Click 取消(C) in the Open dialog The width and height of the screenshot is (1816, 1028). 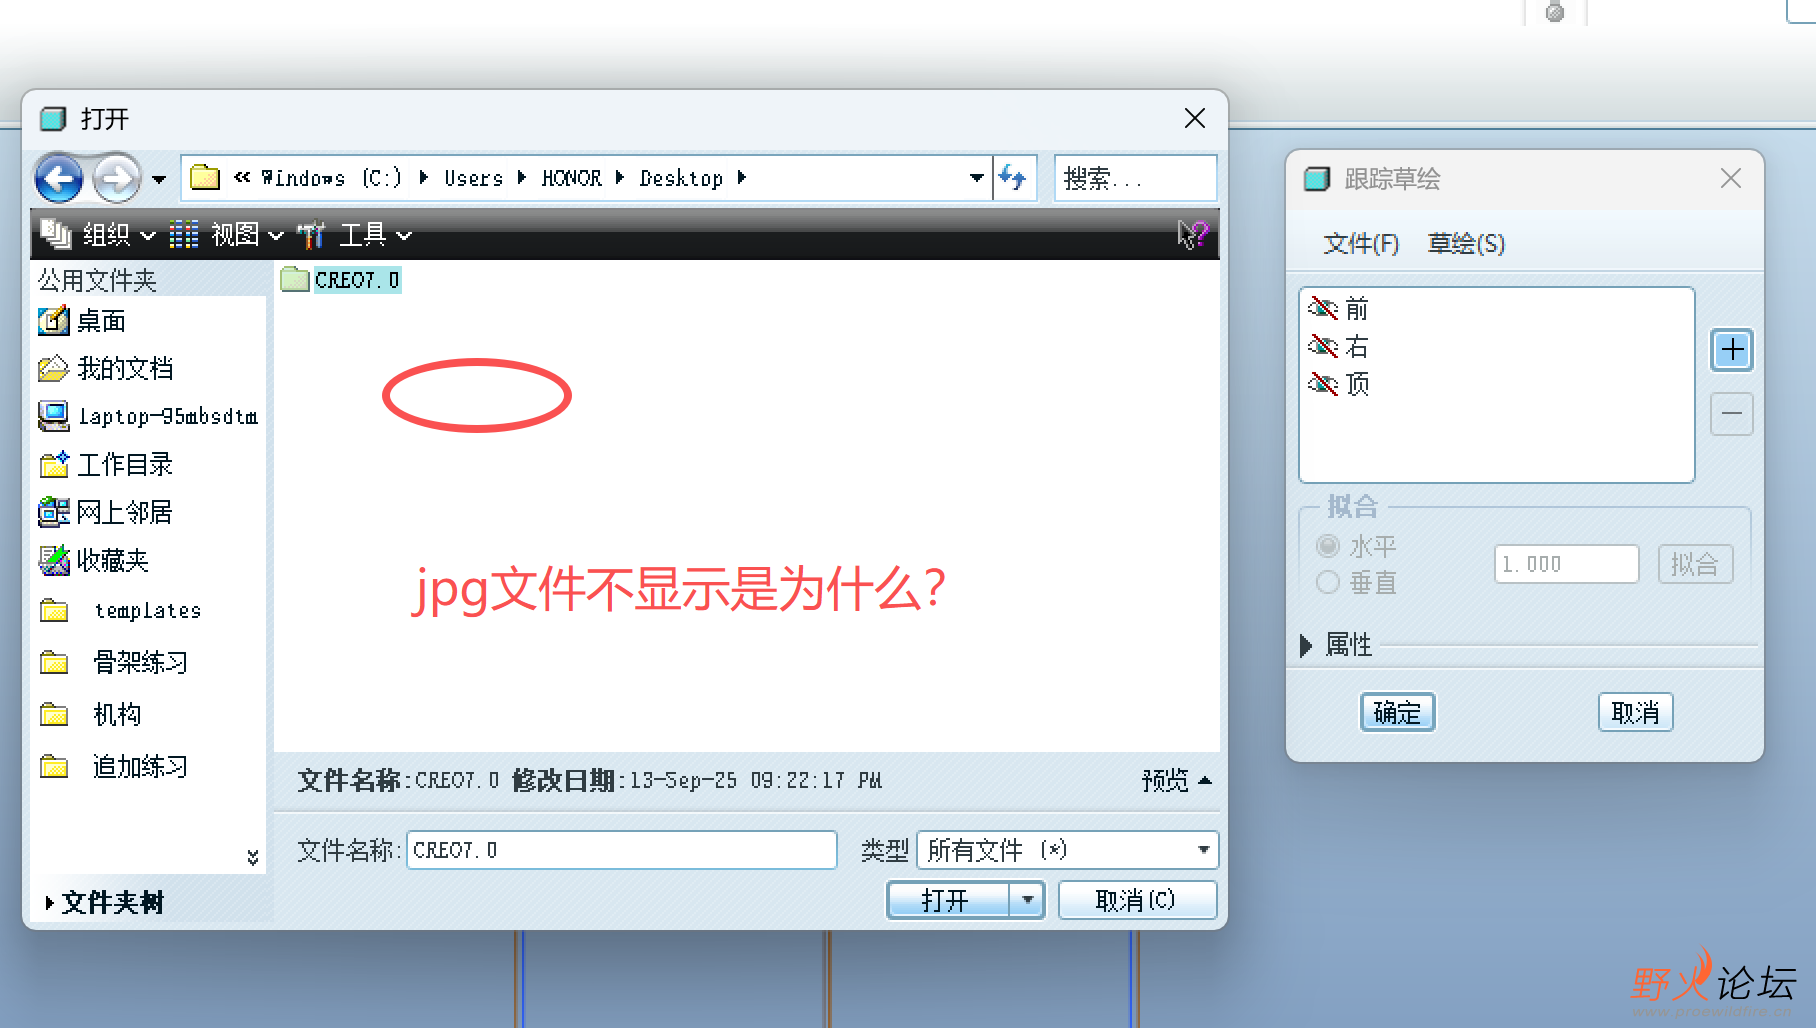point(1137,900)
